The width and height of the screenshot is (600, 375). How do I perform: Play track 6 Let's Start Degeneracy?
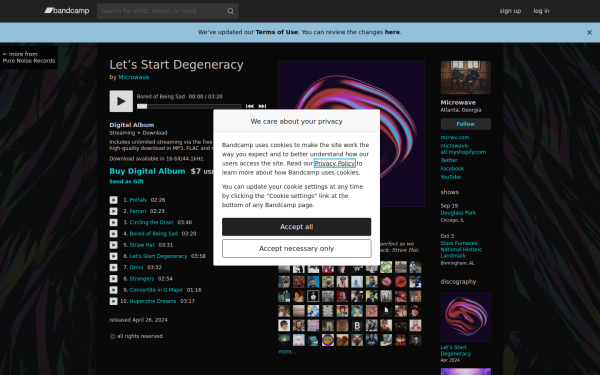(113, 256)
